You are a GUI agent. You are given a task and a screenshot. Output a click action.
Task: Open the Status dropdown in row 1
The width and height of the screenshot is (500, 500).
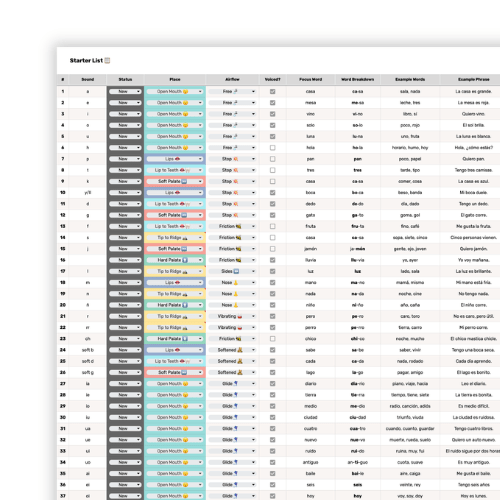coord(125,91)
